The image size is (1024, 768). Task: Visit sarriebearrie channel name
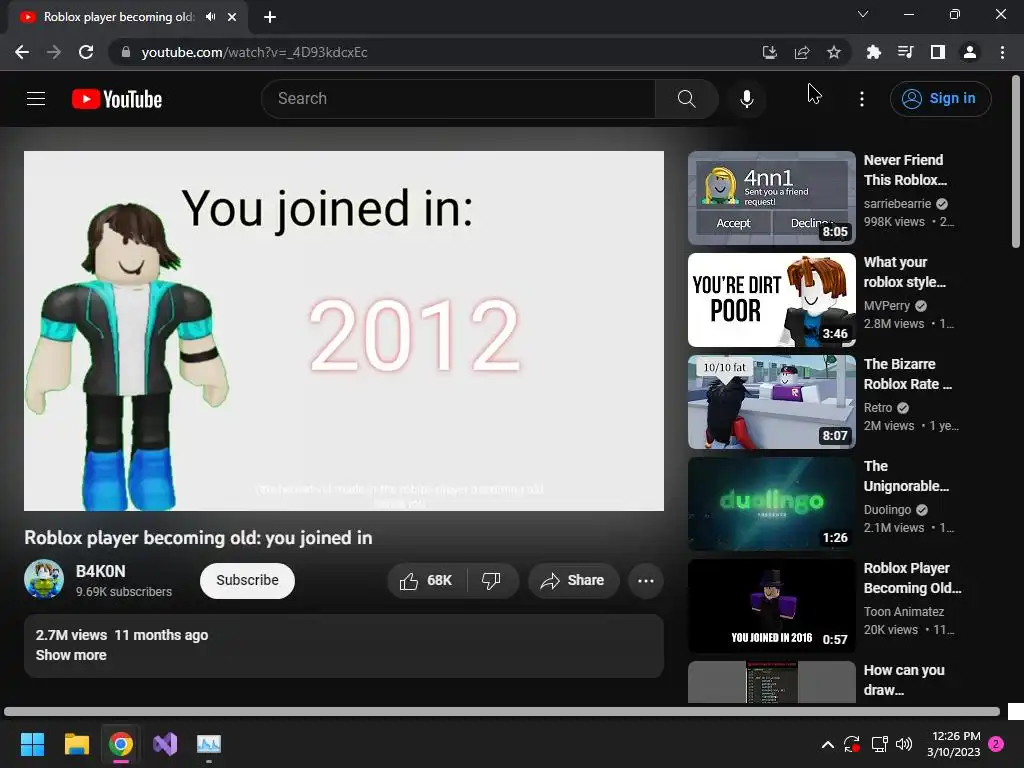[x=897, y=204]
